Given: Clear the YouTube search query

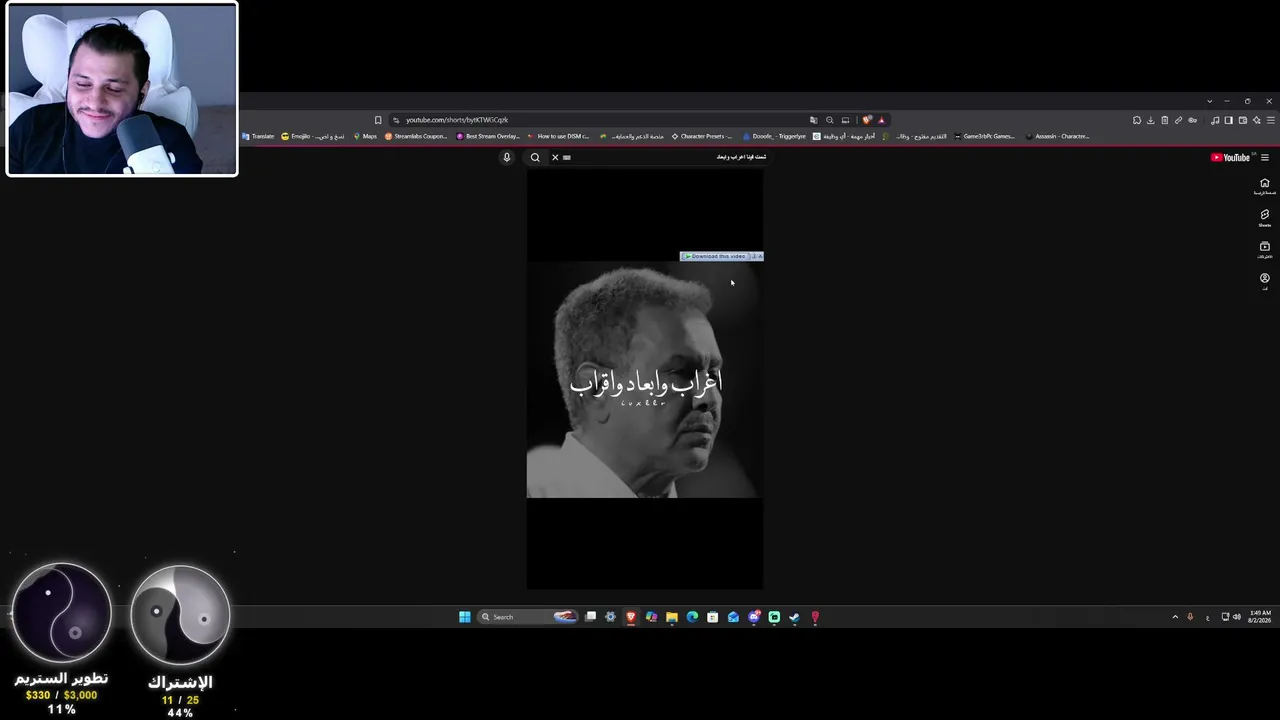Looking at the screenshot, I should click(x=555, y=157).
